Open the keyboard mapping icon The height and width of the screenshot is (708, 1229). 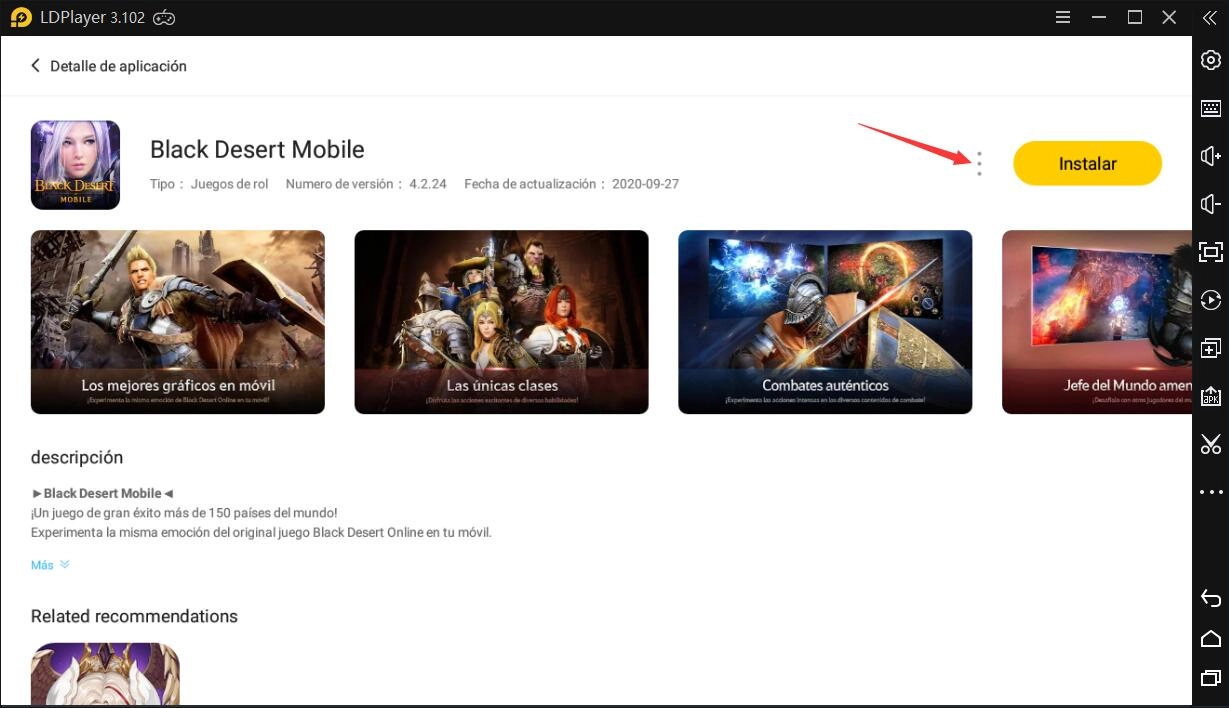[x=1210, y=109]
